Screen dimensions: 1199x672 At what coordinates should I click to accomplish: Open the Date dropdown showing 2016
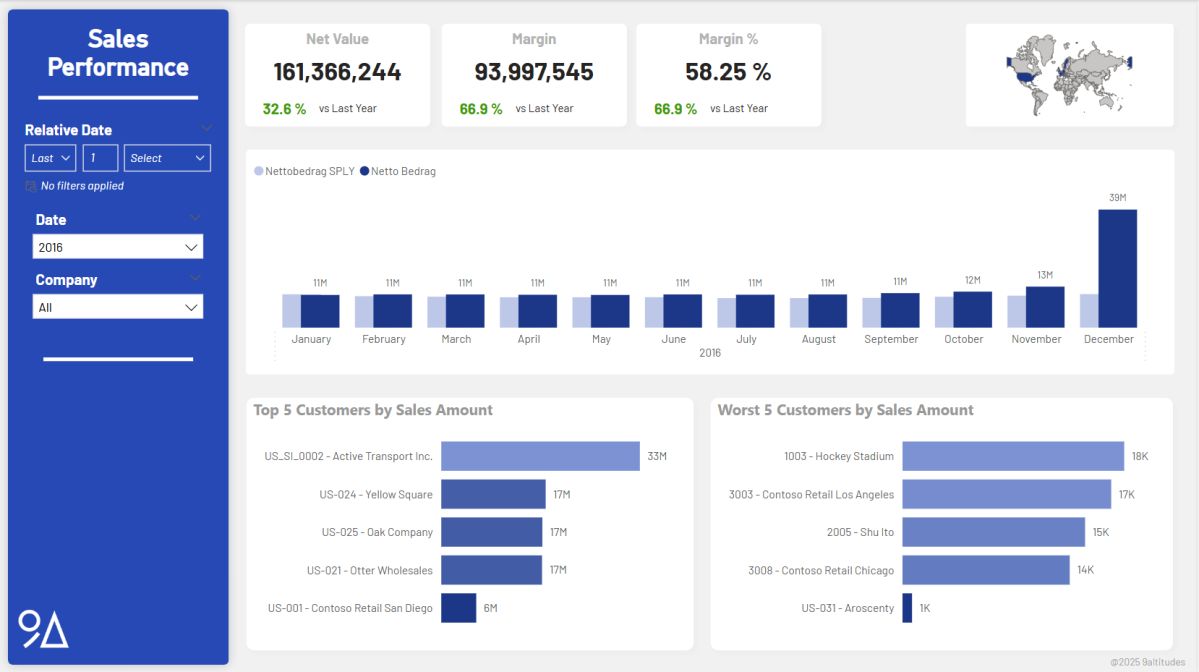pos(117,246)
